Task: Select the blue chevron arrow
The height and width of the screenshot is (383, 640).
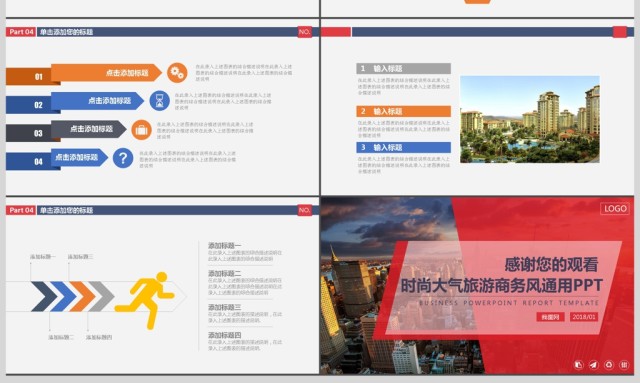Action: pos(63,296)
